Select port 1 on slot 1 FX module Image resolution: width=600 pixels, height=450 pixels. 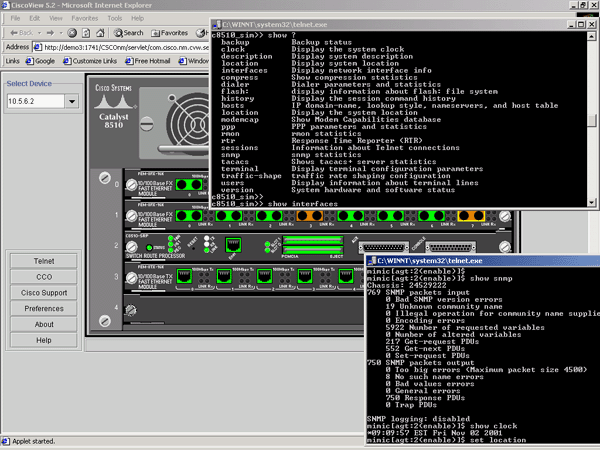click(229, 216)
